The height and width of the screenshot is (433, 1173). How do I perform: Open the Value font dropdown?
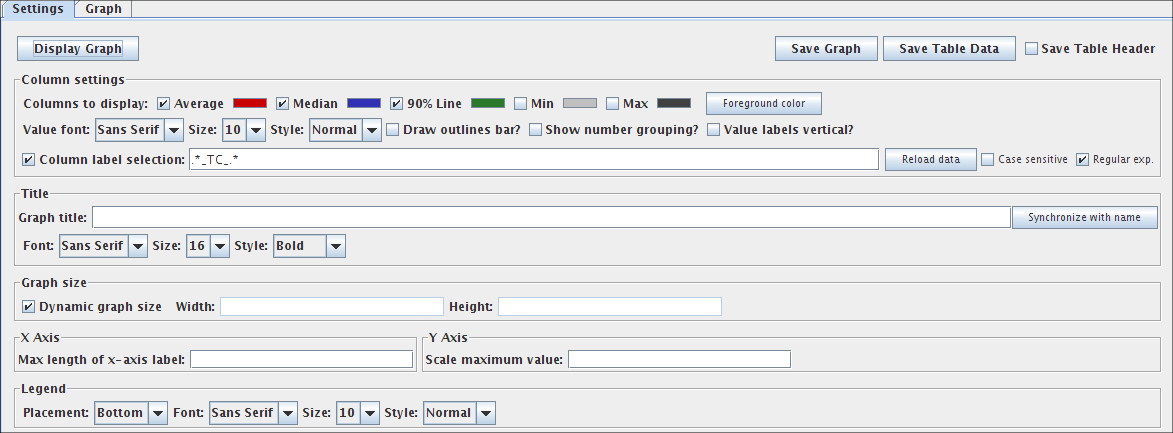coord(139,130)
